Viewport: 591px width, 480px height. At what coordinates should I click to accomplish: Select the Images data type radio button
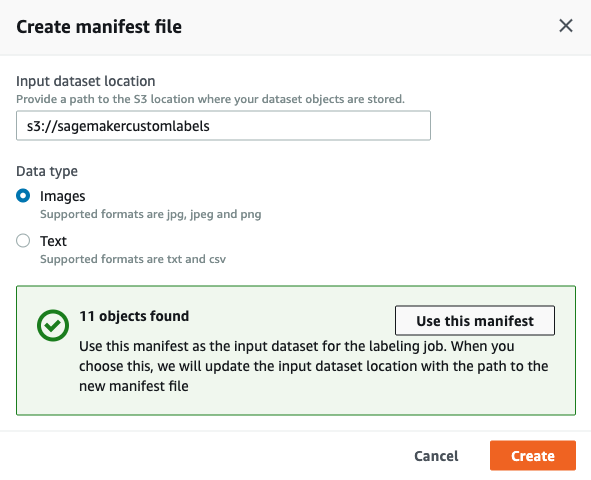[x=23, y=196]
